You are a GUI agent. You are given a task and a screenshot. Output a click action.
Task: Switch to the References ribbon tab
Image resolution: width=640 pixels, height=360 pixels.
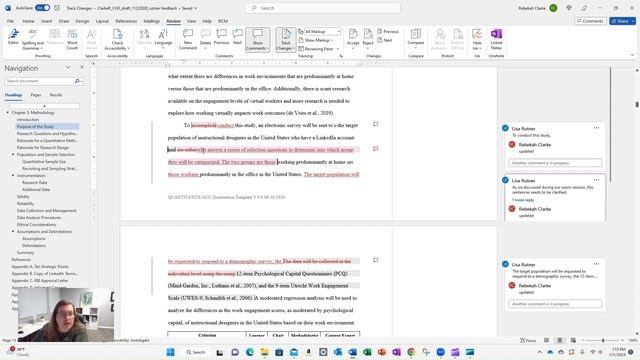126,21
